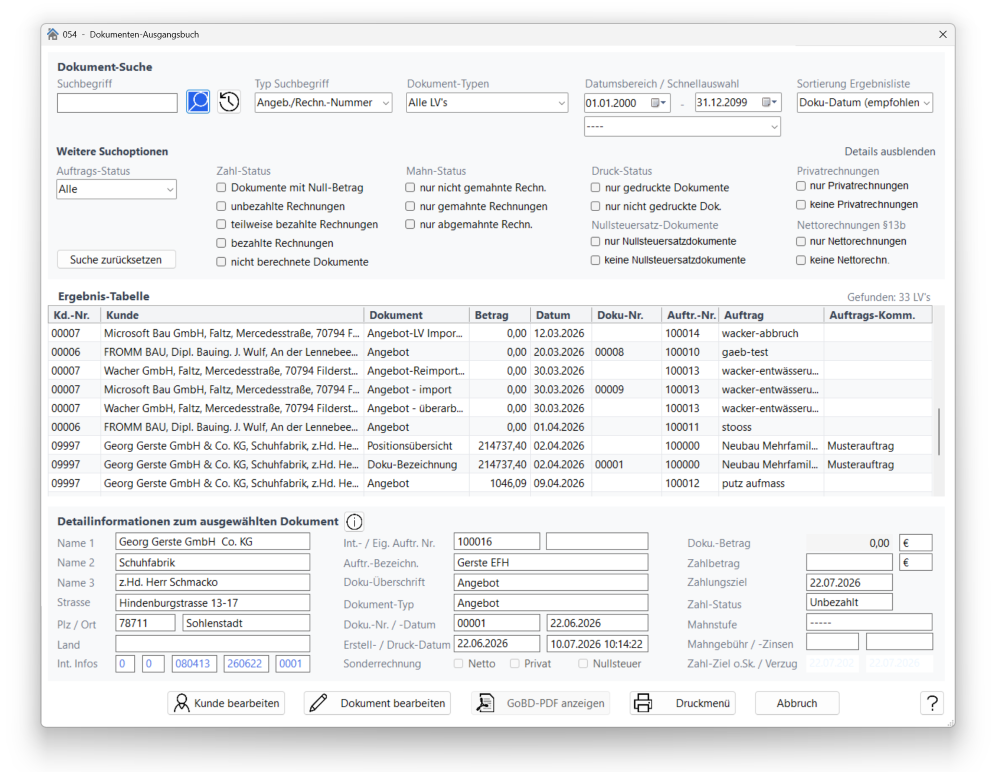Screen dimensions: 1000x772
Task: Click the Abbruch button
Action: click(x=797, y=703)
